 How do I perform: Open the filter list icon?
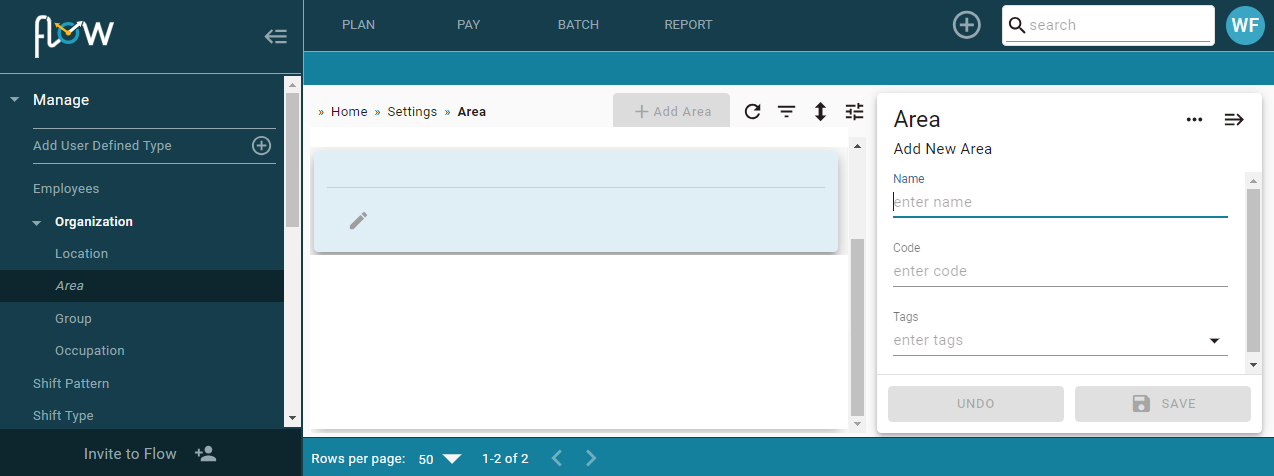(x=787, y=112)
